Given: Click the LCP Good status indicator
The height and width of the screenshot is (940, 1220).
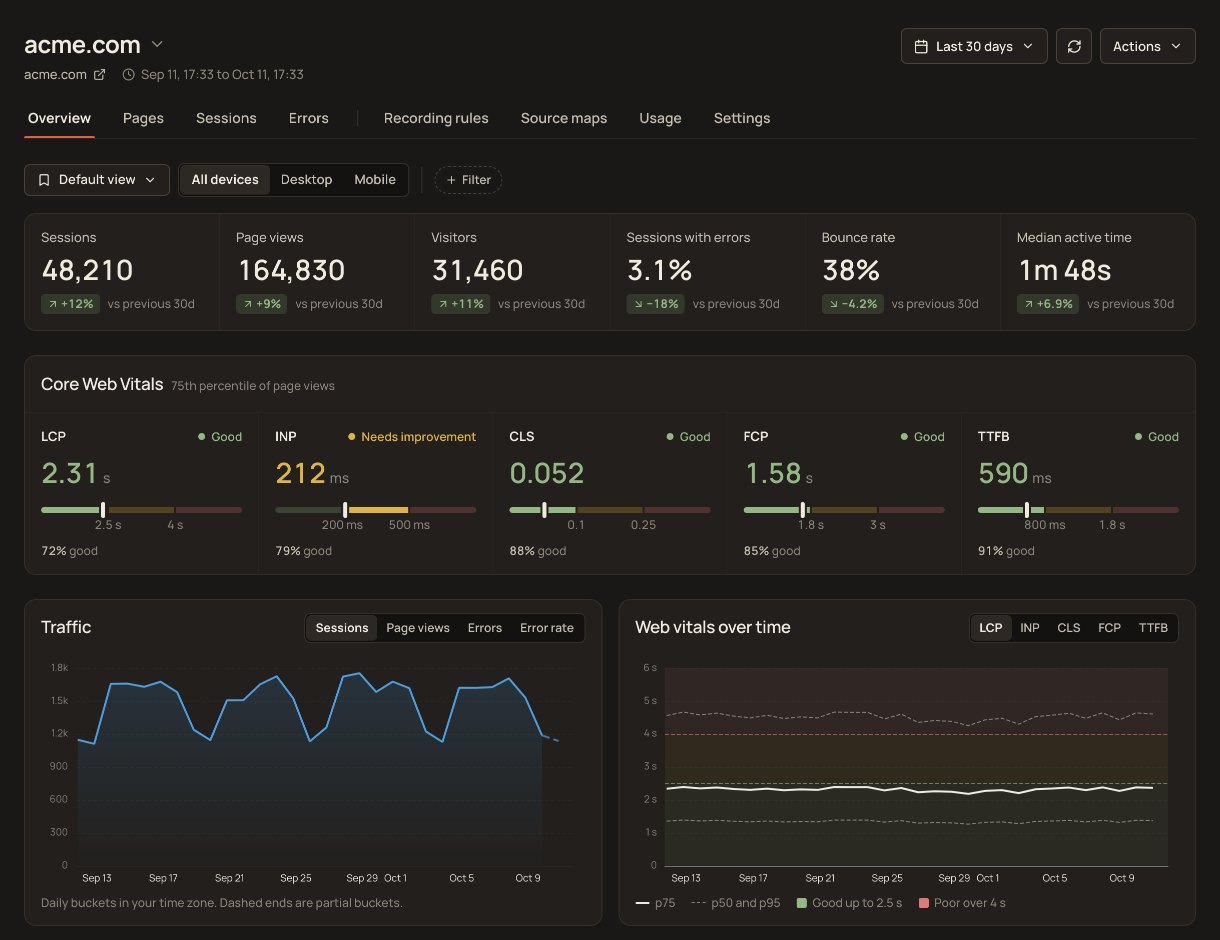Looking at the screenshot, I should point(220,437).
